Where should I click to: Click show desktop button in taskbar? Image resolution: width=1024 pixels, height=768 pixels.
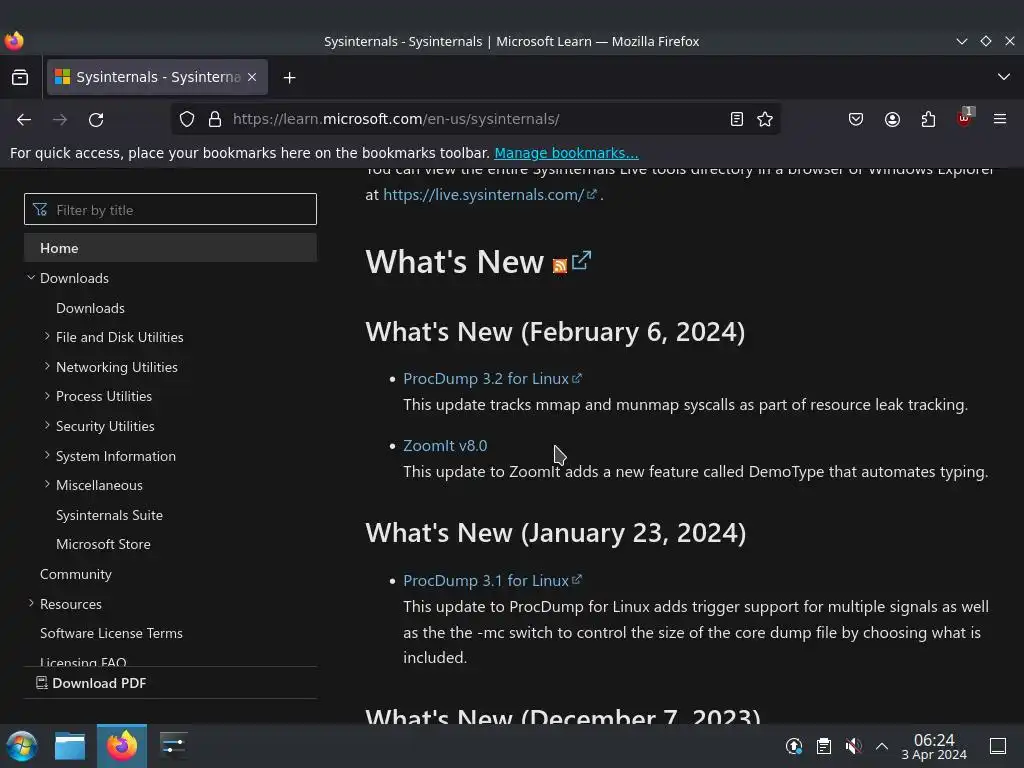pyautogui.click(x=997, y=746)
